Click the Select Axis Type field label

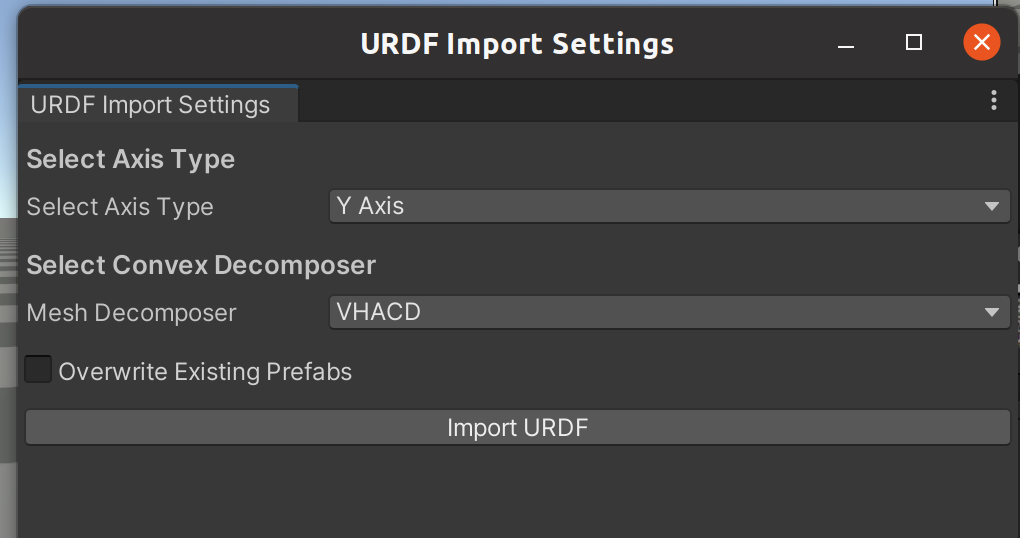click(x=120, y=207)
